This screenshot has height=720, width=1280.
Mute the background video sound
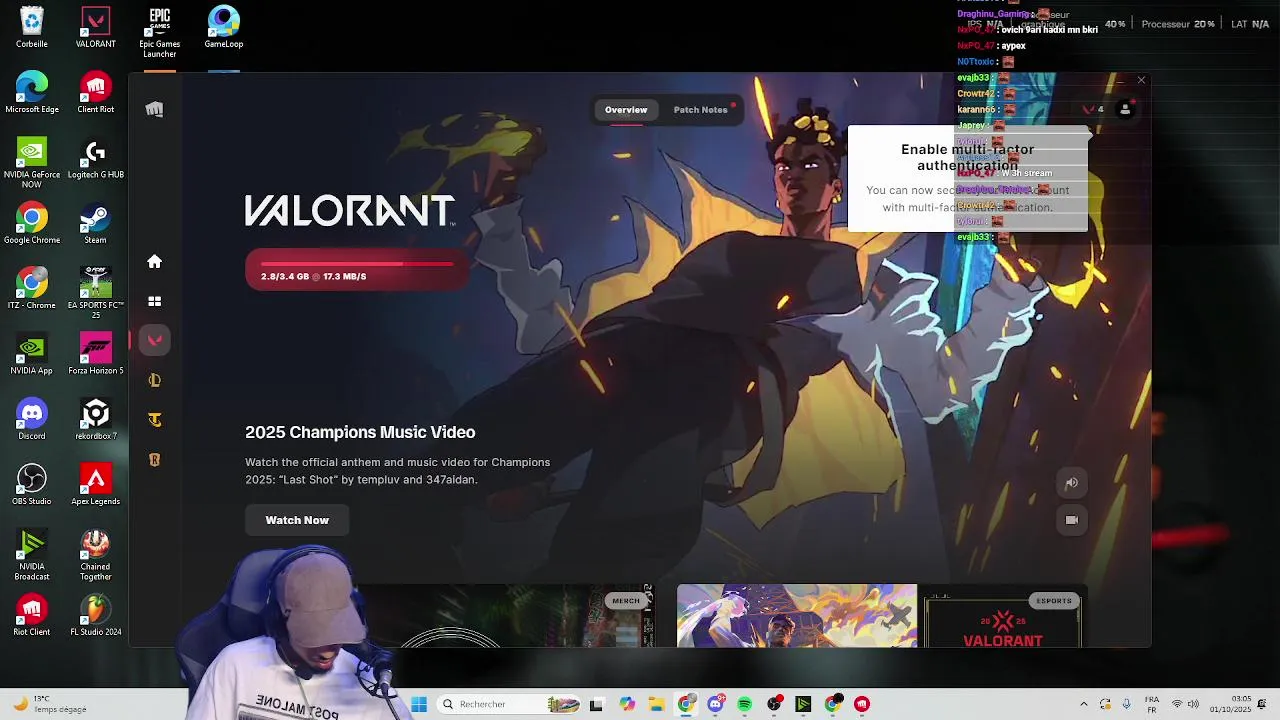[1071, 483]
